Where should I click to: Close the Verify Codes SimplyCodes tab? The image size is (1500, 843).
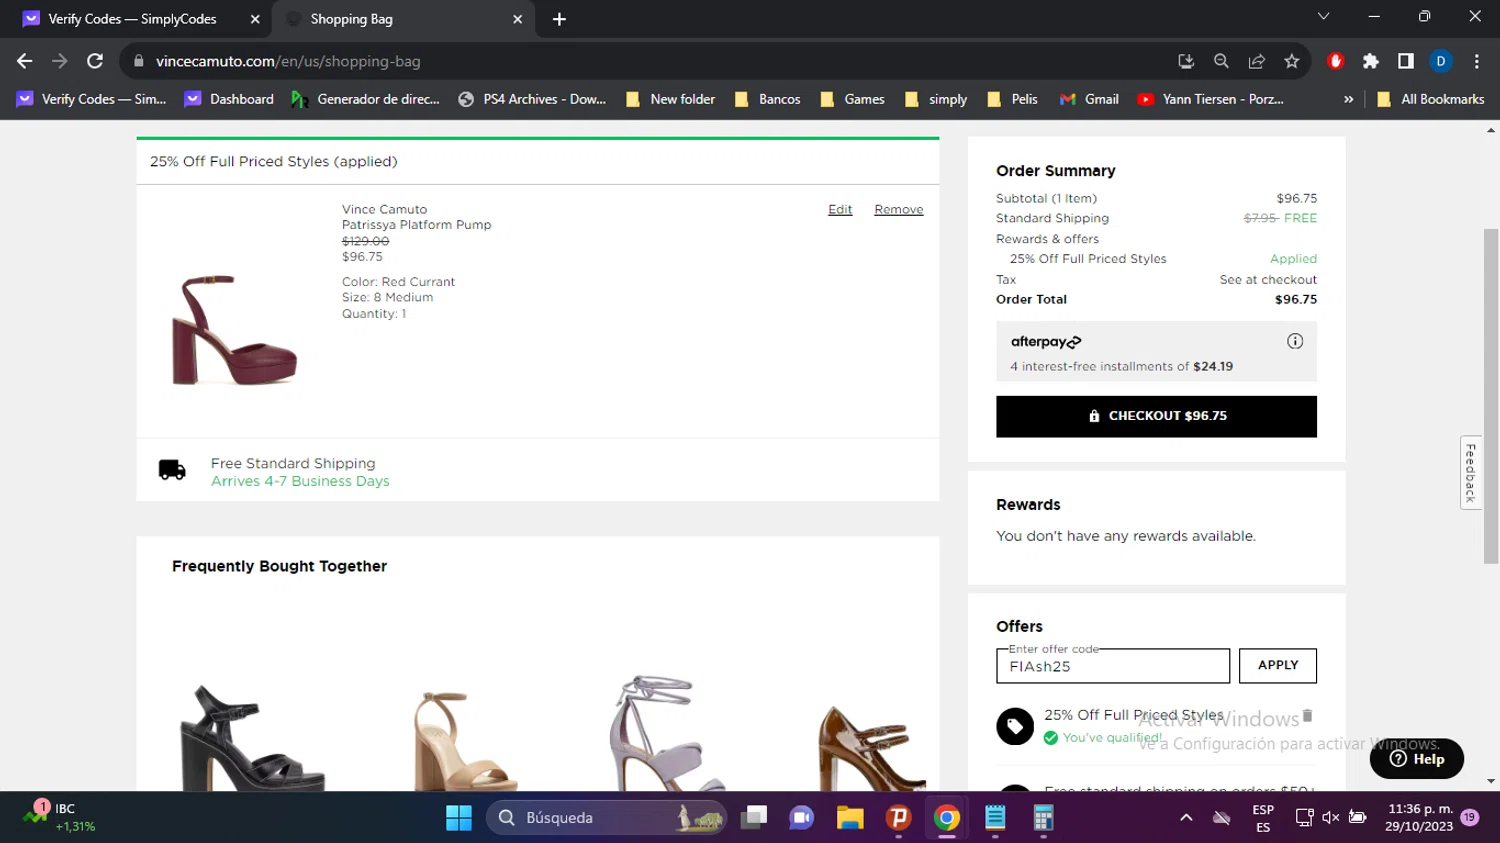pyautogui.click(x=255, y=19)
